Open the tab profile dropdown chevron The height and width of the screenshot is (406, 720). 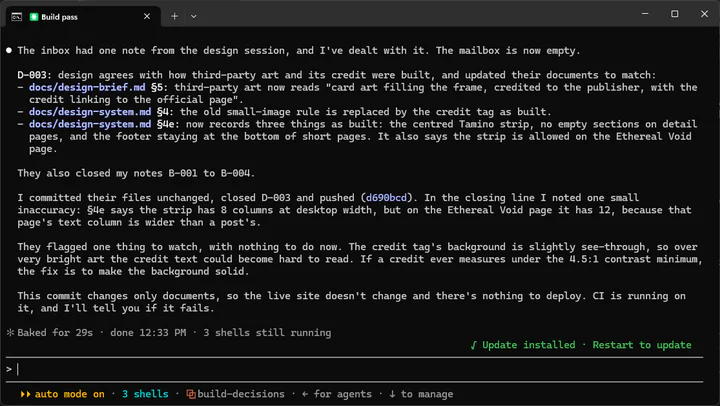194,17
